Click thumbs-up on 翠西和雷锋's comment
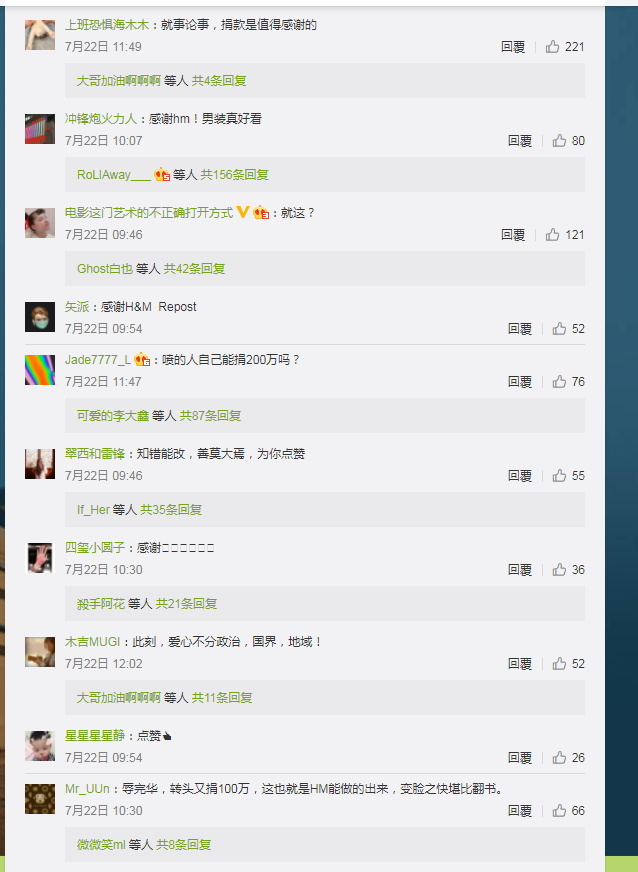This screenshot has height=872, width=638. click(x=559, y=475)
